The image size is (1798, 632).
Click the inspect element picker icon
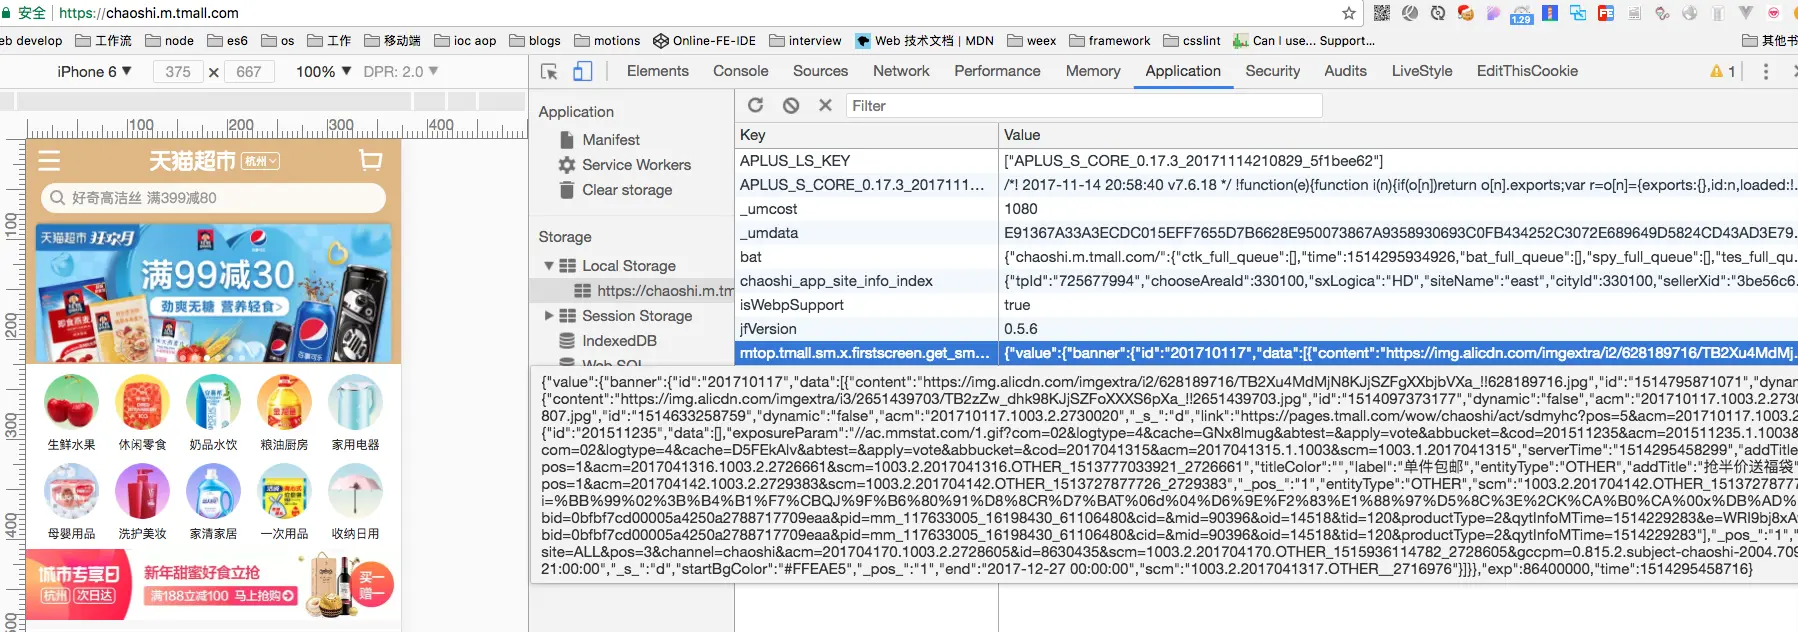(549, 71)
